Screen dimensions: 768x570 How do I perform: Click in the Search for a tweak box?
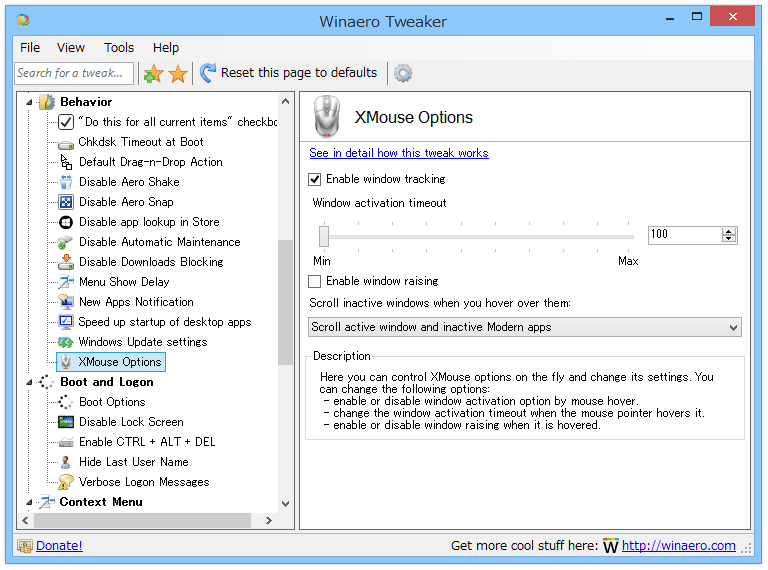pyautogui.click(x=74, y=73)
